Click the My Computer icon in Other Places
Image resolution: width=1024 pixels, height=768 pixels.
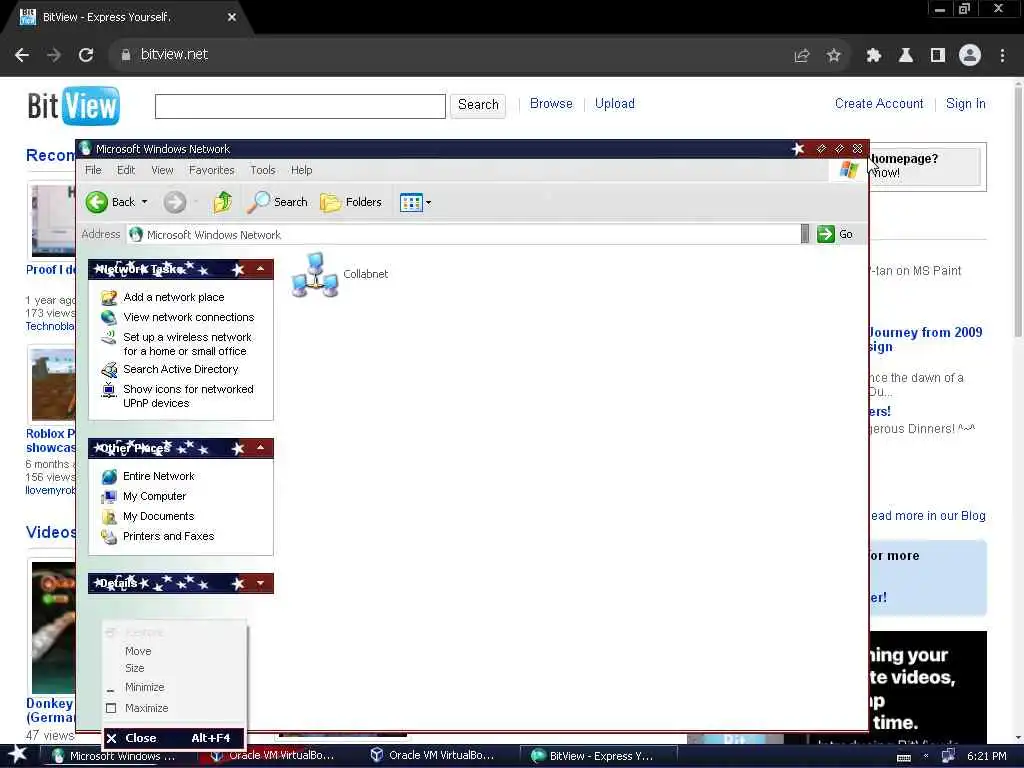coord(109,497)
